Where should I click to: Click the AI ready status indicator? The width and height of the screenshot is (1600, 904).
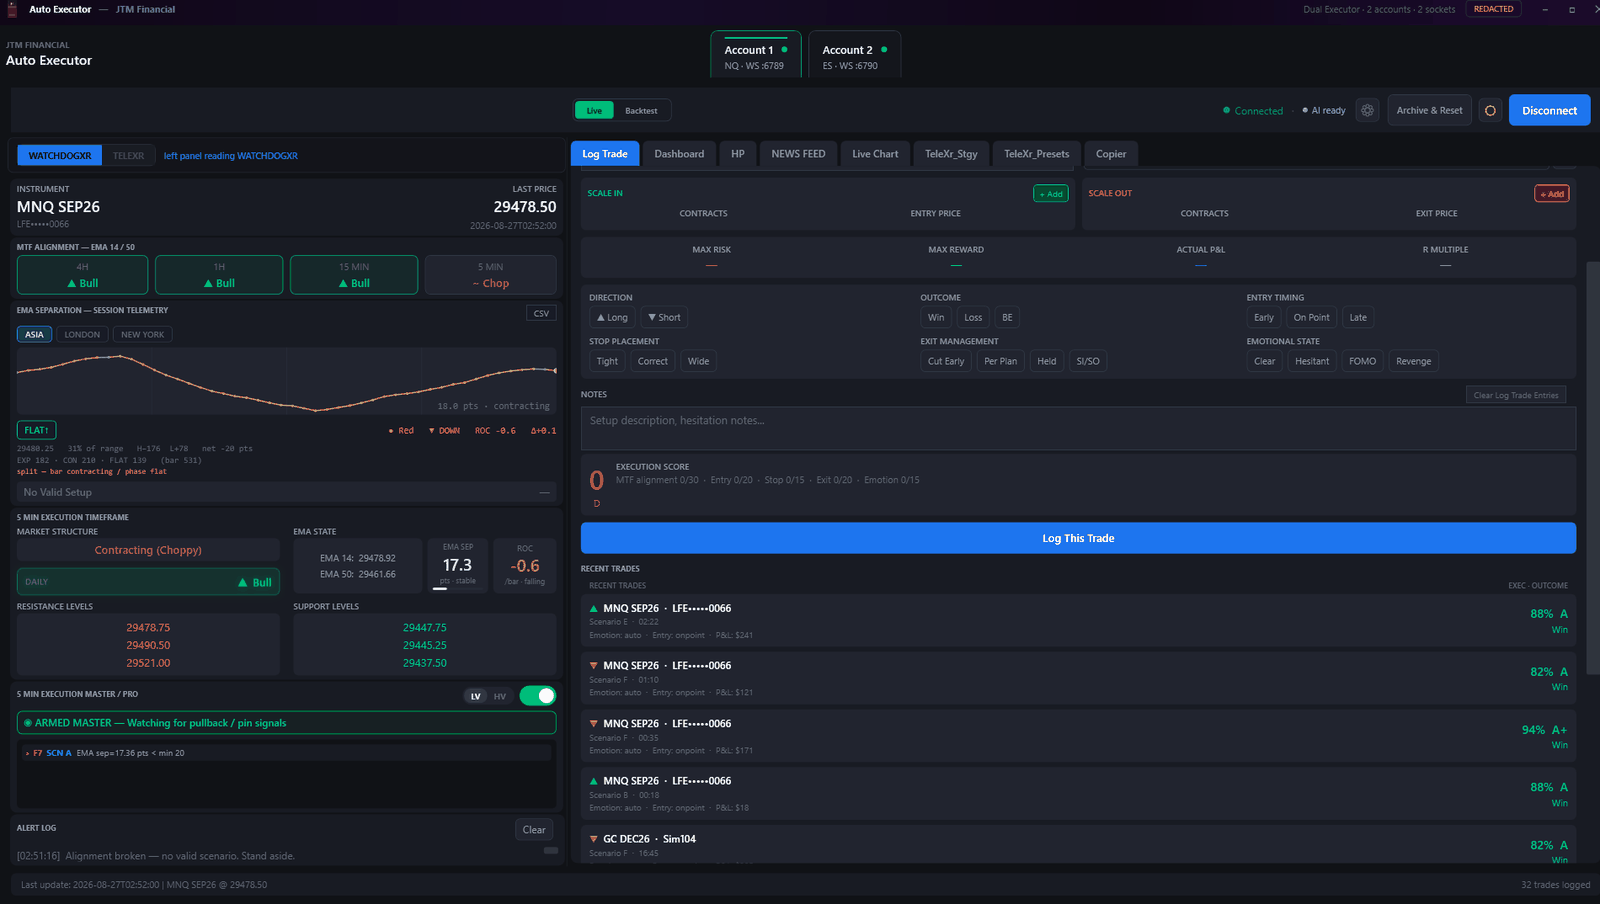[1323, 110]
